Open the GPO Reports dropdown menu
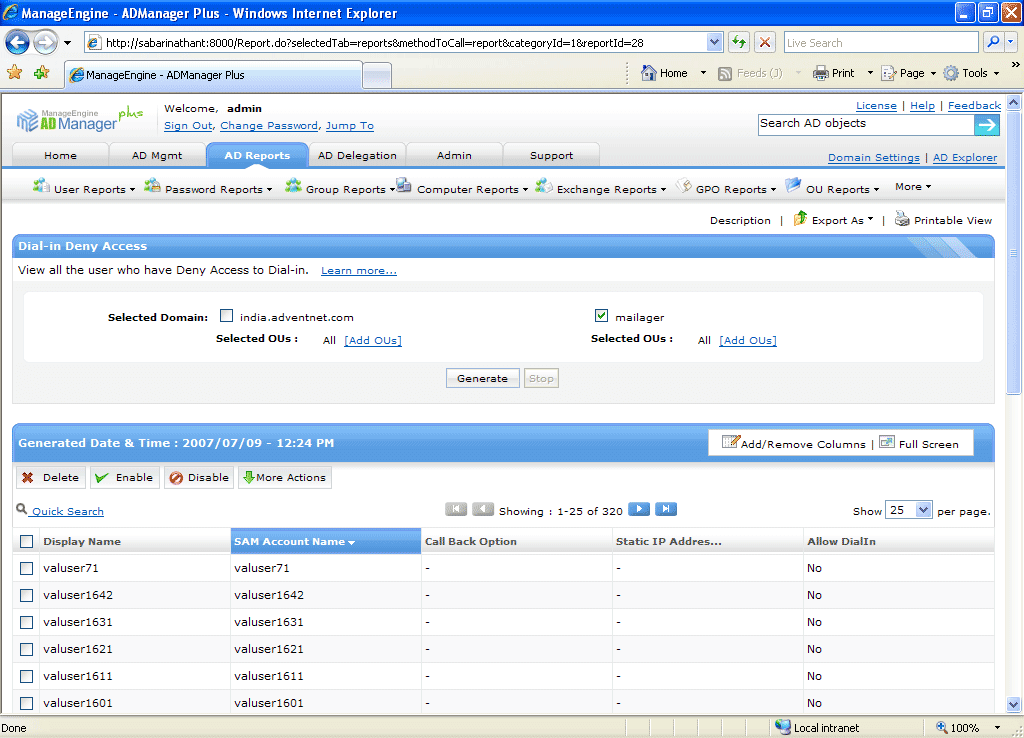Screen dimensions: 1024x738 click(726, 188)
